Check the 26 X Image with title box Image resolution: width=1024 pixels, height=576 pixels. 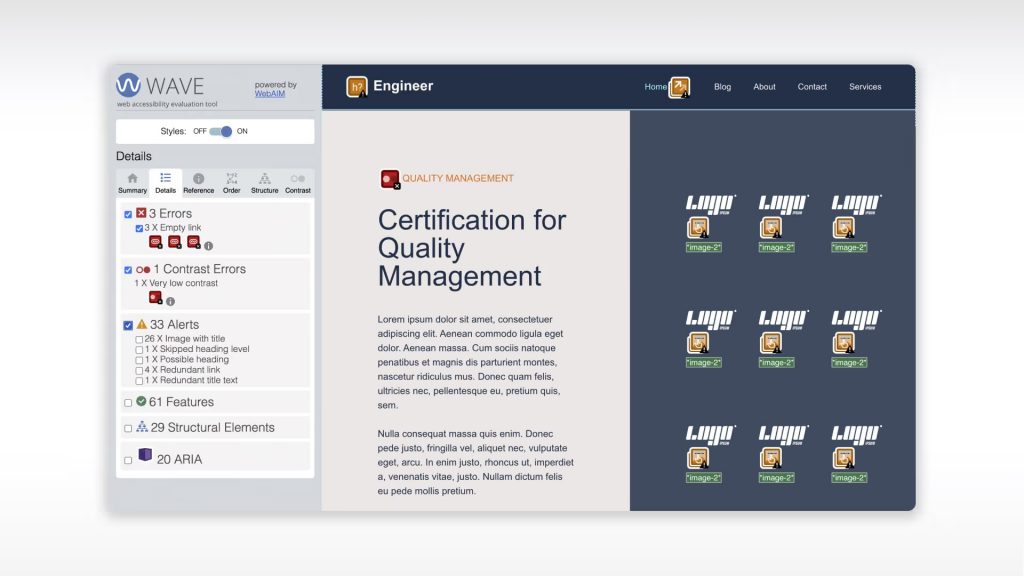pyautogui.click(x=139, y=339)
